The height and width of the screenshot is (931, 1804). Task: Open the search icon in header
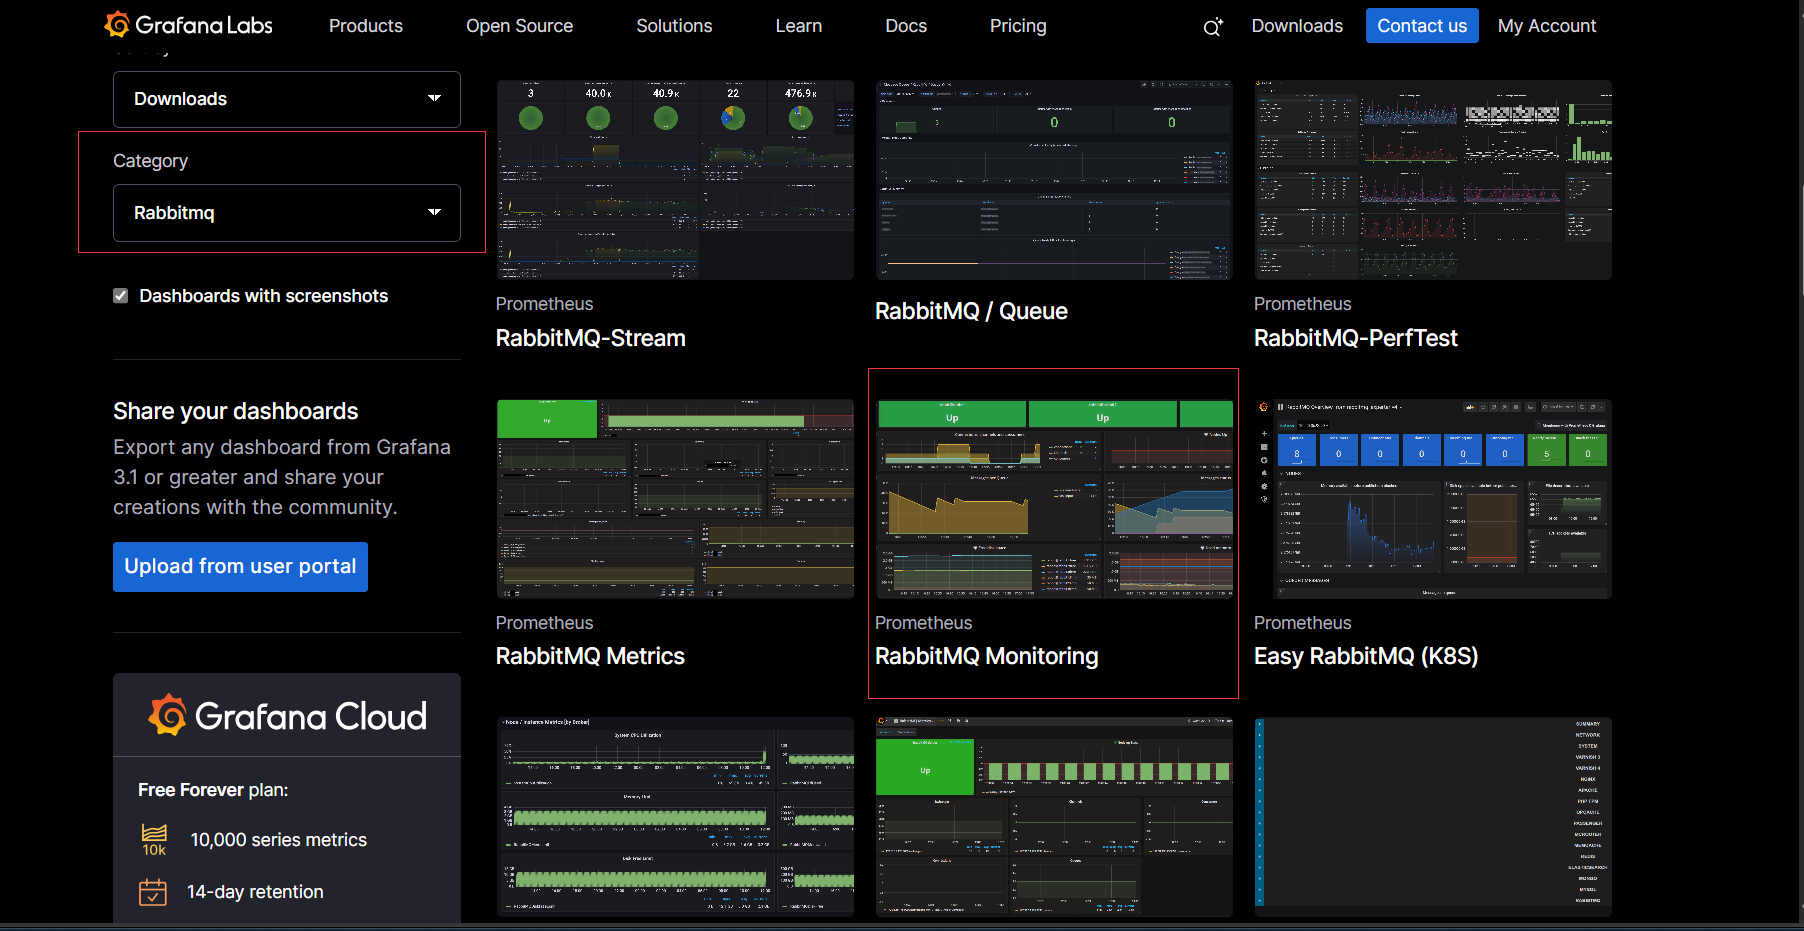point(1212,27)
